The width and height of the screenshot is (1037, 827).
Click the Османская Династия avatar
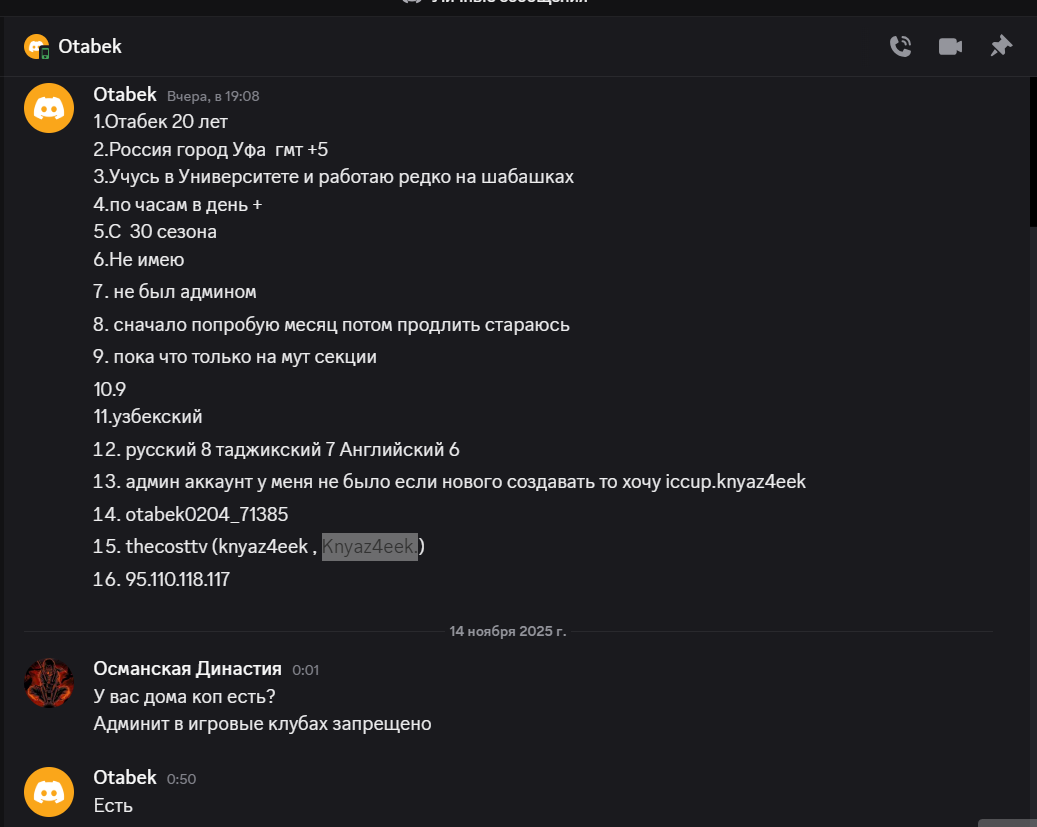[49, 684]
